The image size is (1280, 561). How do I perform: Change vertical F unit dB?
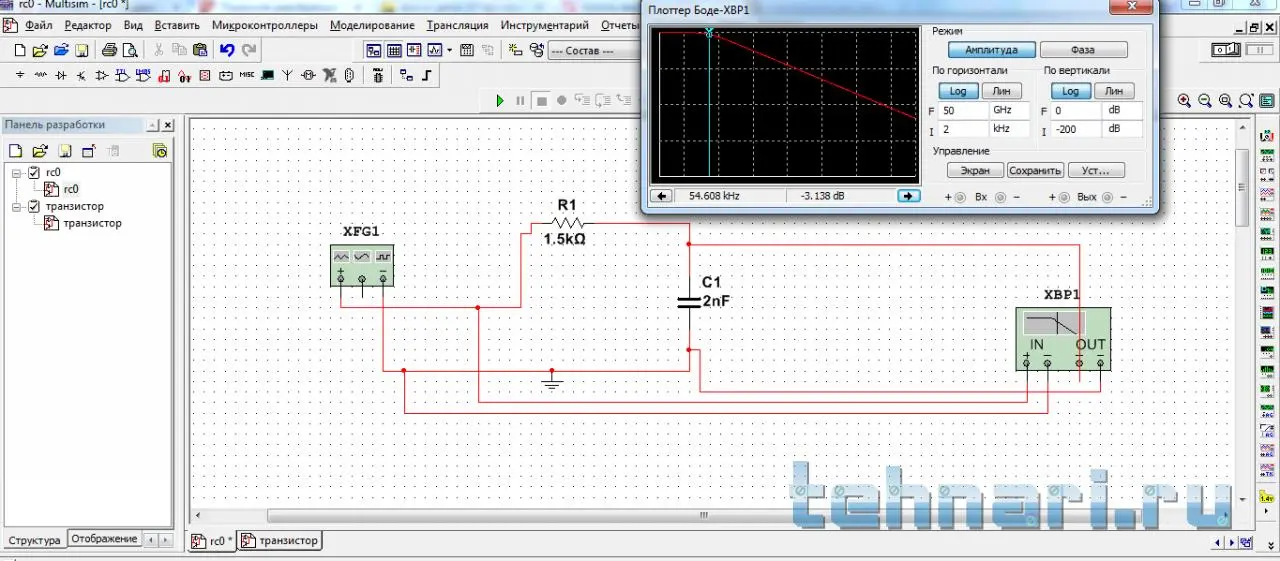click(x=1122, y=110)
